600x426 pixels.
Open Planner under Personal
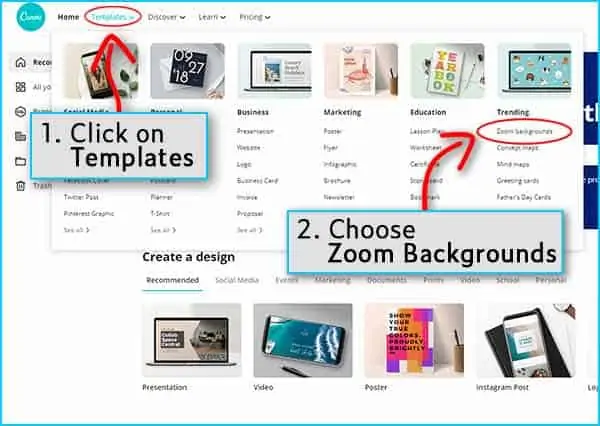point(161,197)
